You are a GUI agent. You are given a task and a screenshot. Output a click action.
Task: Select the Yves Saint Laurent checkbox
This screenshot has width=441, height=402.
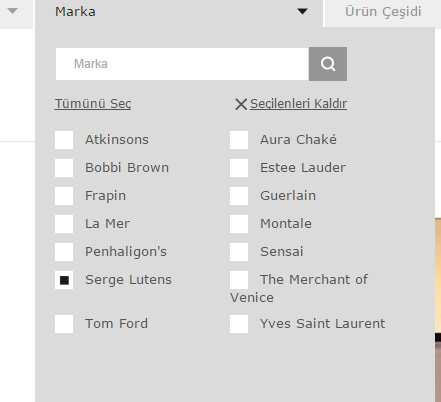click(239, 324)
